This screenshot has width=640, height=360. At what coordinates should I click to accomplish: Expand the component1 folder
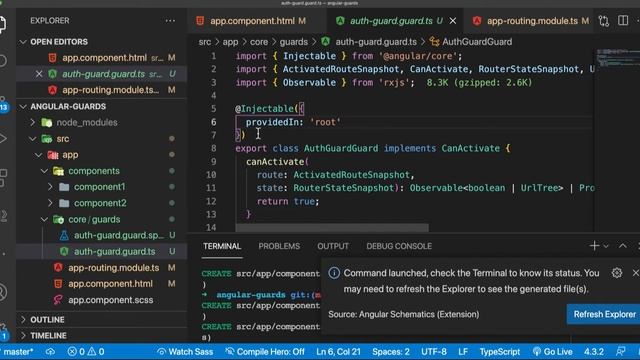(x=50, y=187)
